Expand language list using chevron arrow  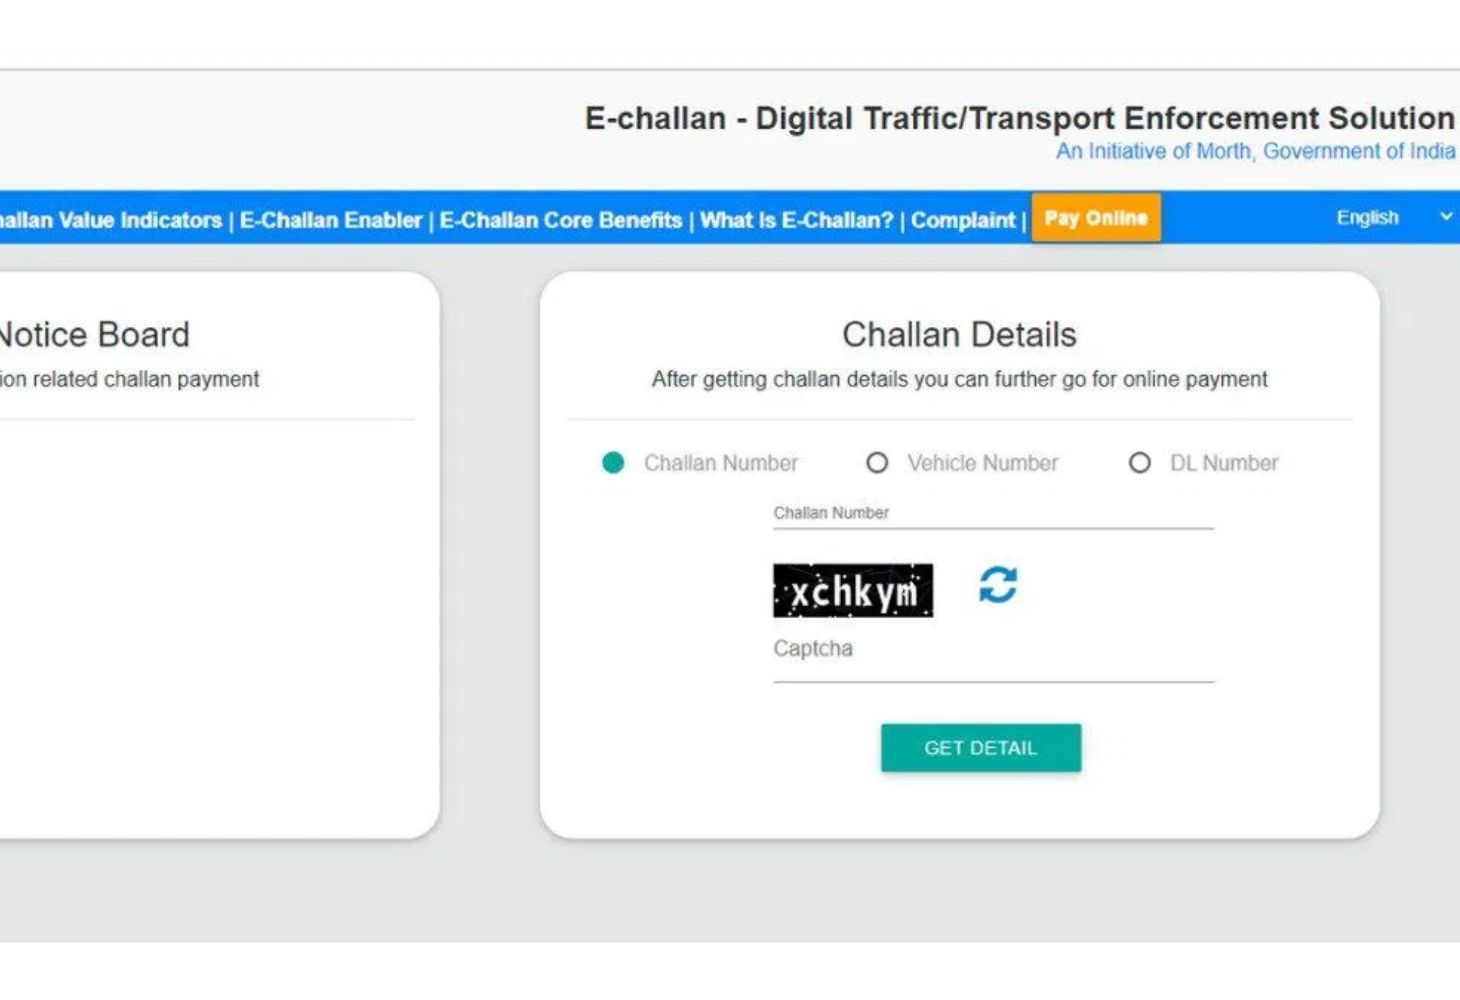pyautogui.click(x=1445, y=217)
